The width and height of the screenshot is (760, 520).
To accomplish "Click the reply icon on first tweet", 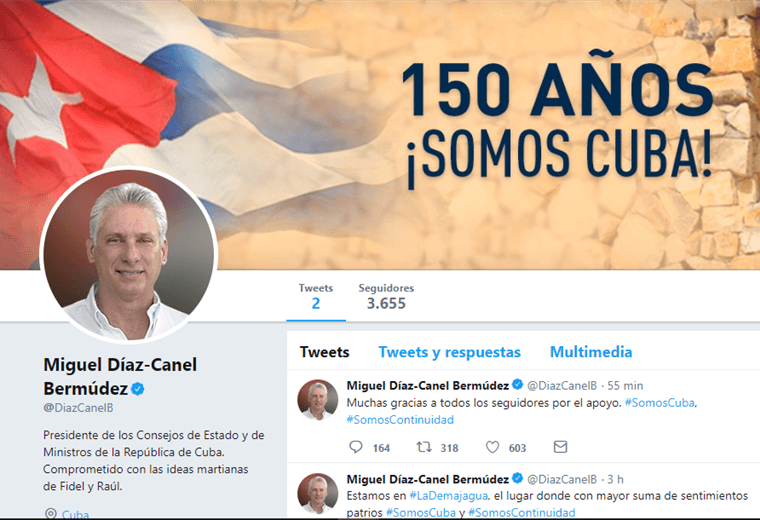I will [x=356, y=447].
